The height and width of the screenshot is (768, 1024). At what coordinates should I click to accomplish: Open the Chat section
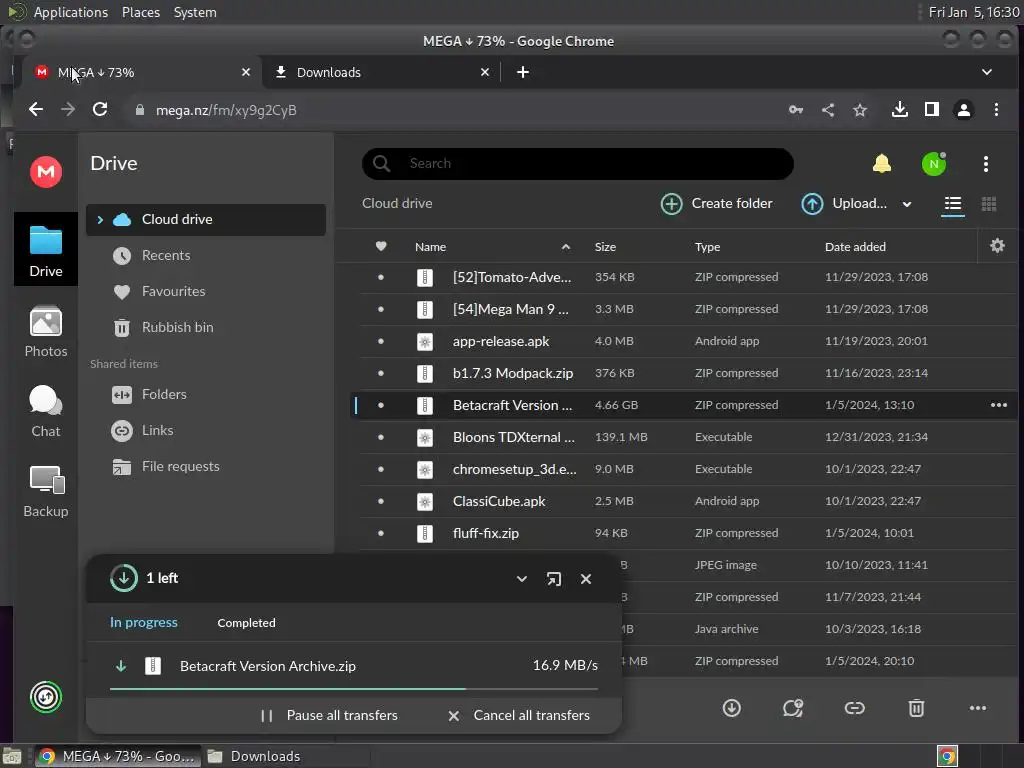[46, 411]
